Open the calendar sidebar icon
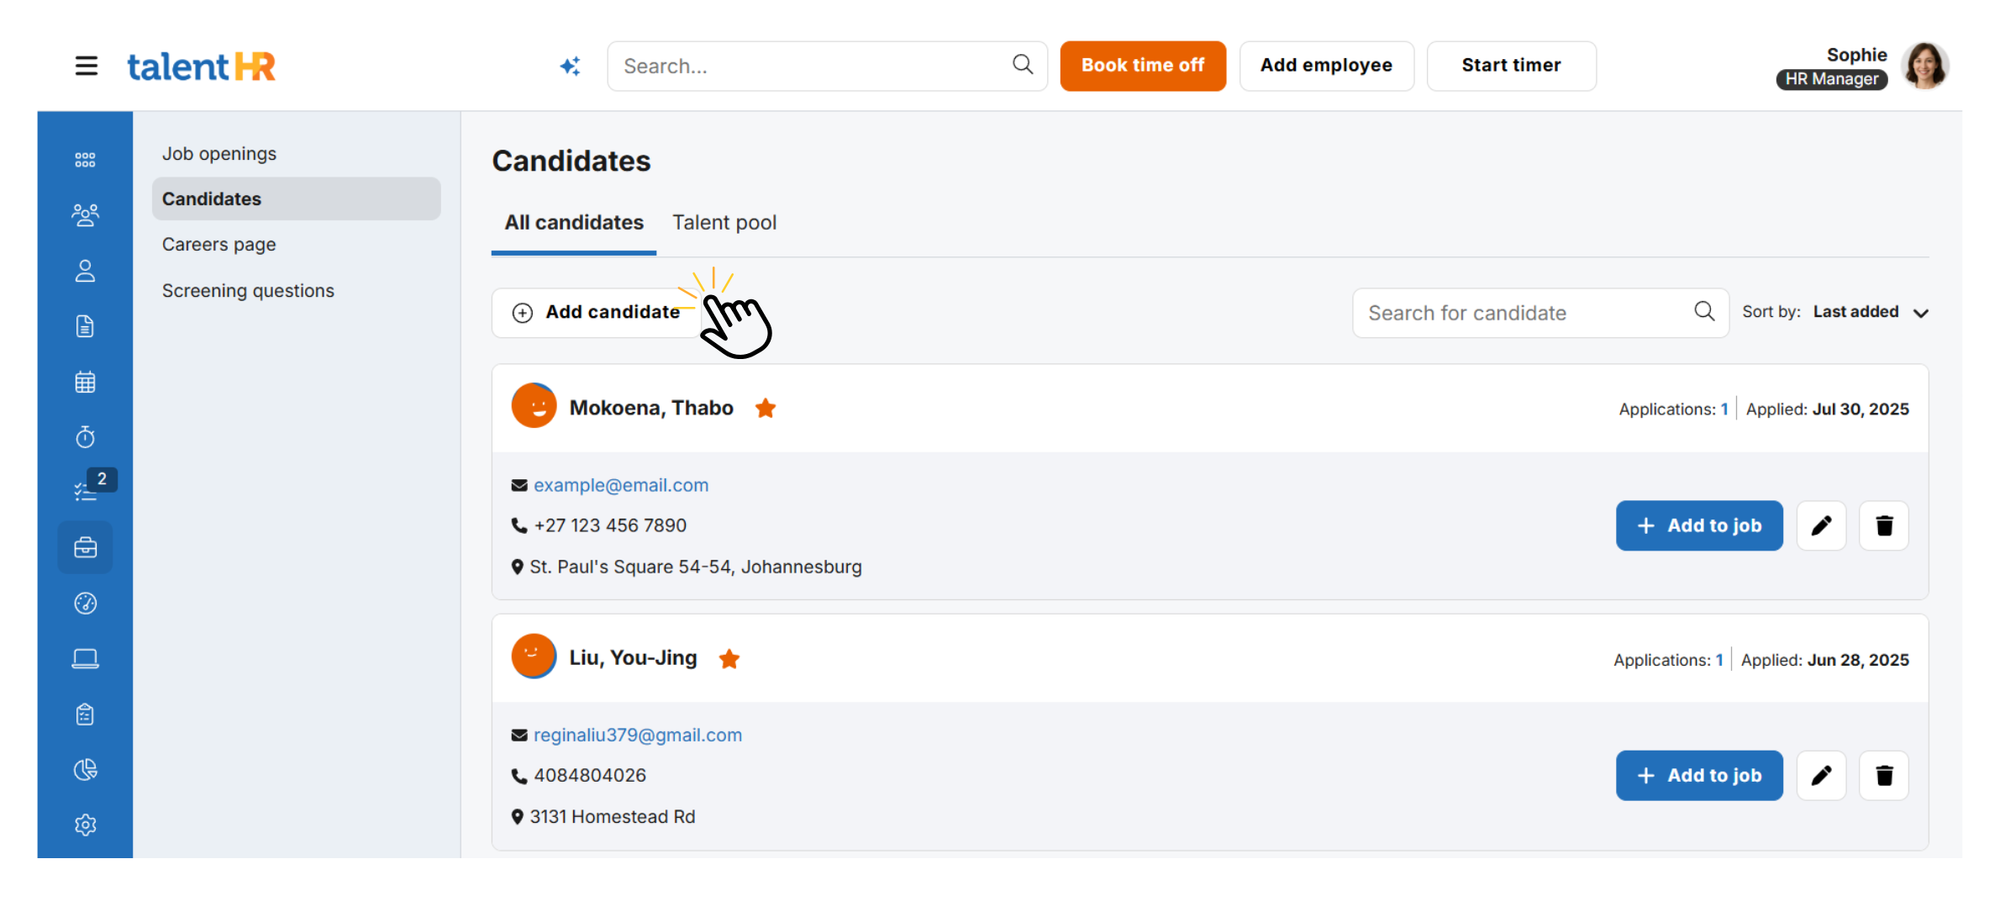This screenshot has width=2000, height=897. [x=85, y=382]
